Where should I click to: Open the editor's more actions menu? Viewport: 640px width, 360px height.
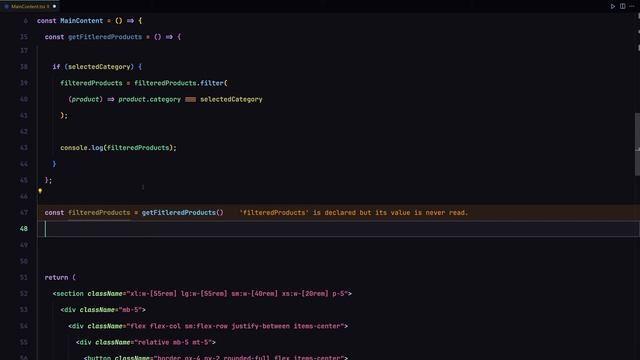632,7
